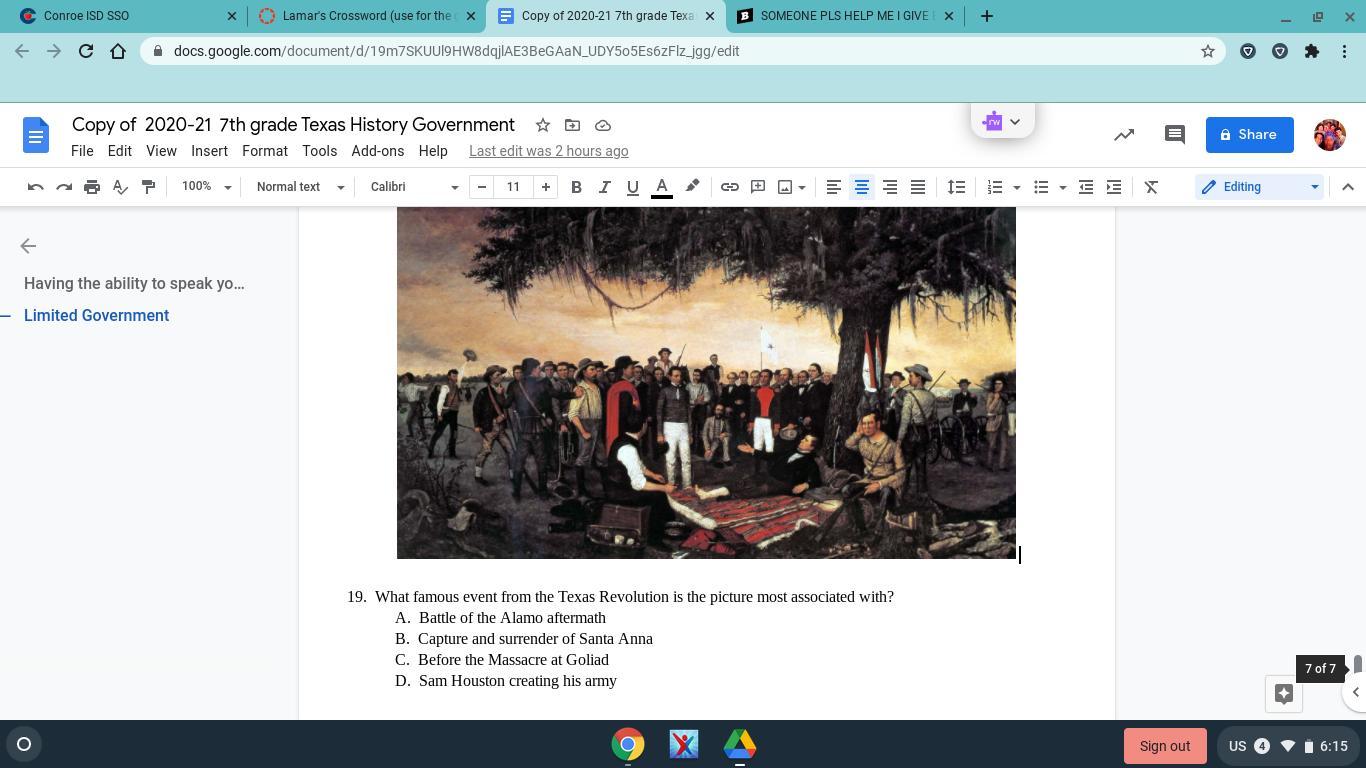Viewport: 1366px width, 768px height.
Task: Toggle italic formatting
Action: (x=604, y=187)
